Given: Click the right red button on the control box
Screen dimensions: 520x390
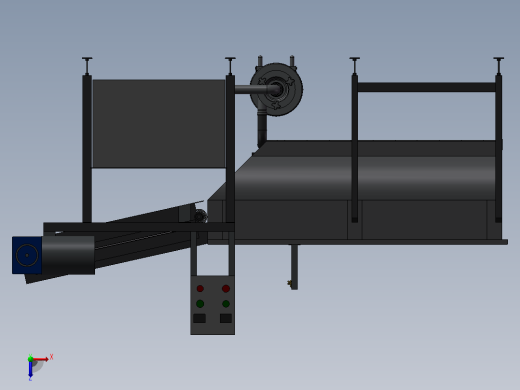Looking at the screenshot, I should click(x=226, y=288).
